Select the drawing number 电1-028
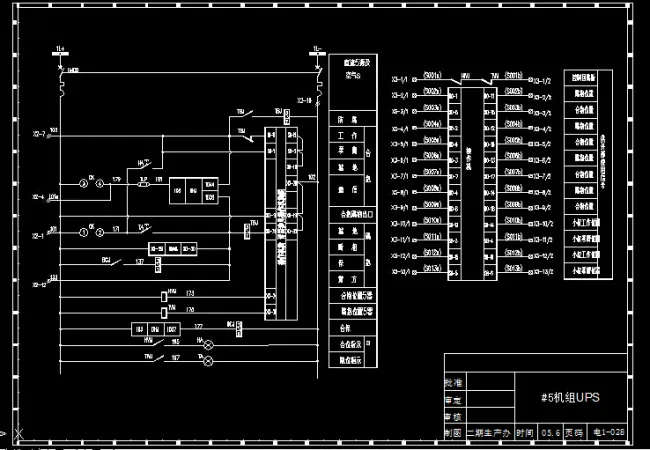The height and width of the screenshot is (450, 650). [609, 432]
